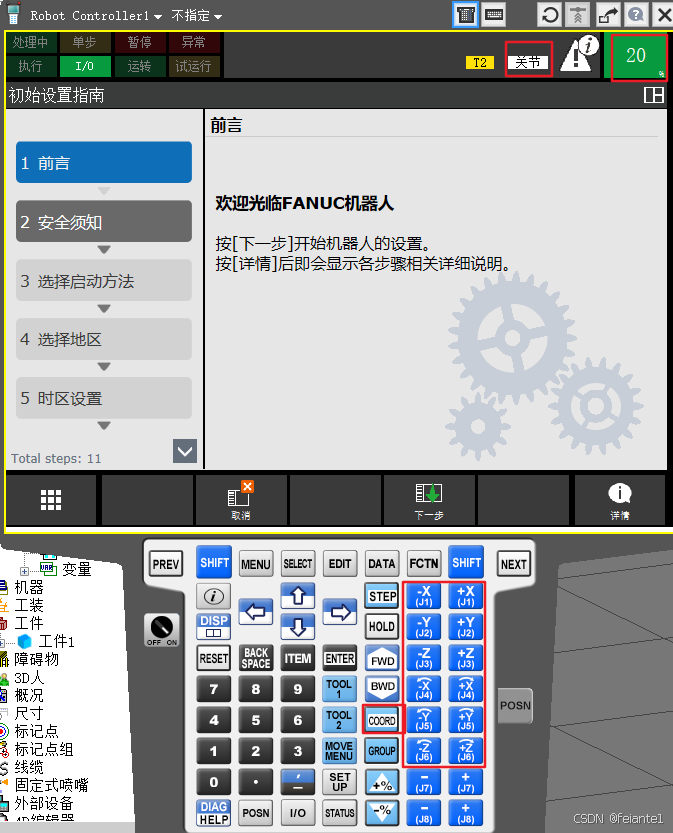
Task: Click the -(J7) jog key
Action: click(424, 782)
